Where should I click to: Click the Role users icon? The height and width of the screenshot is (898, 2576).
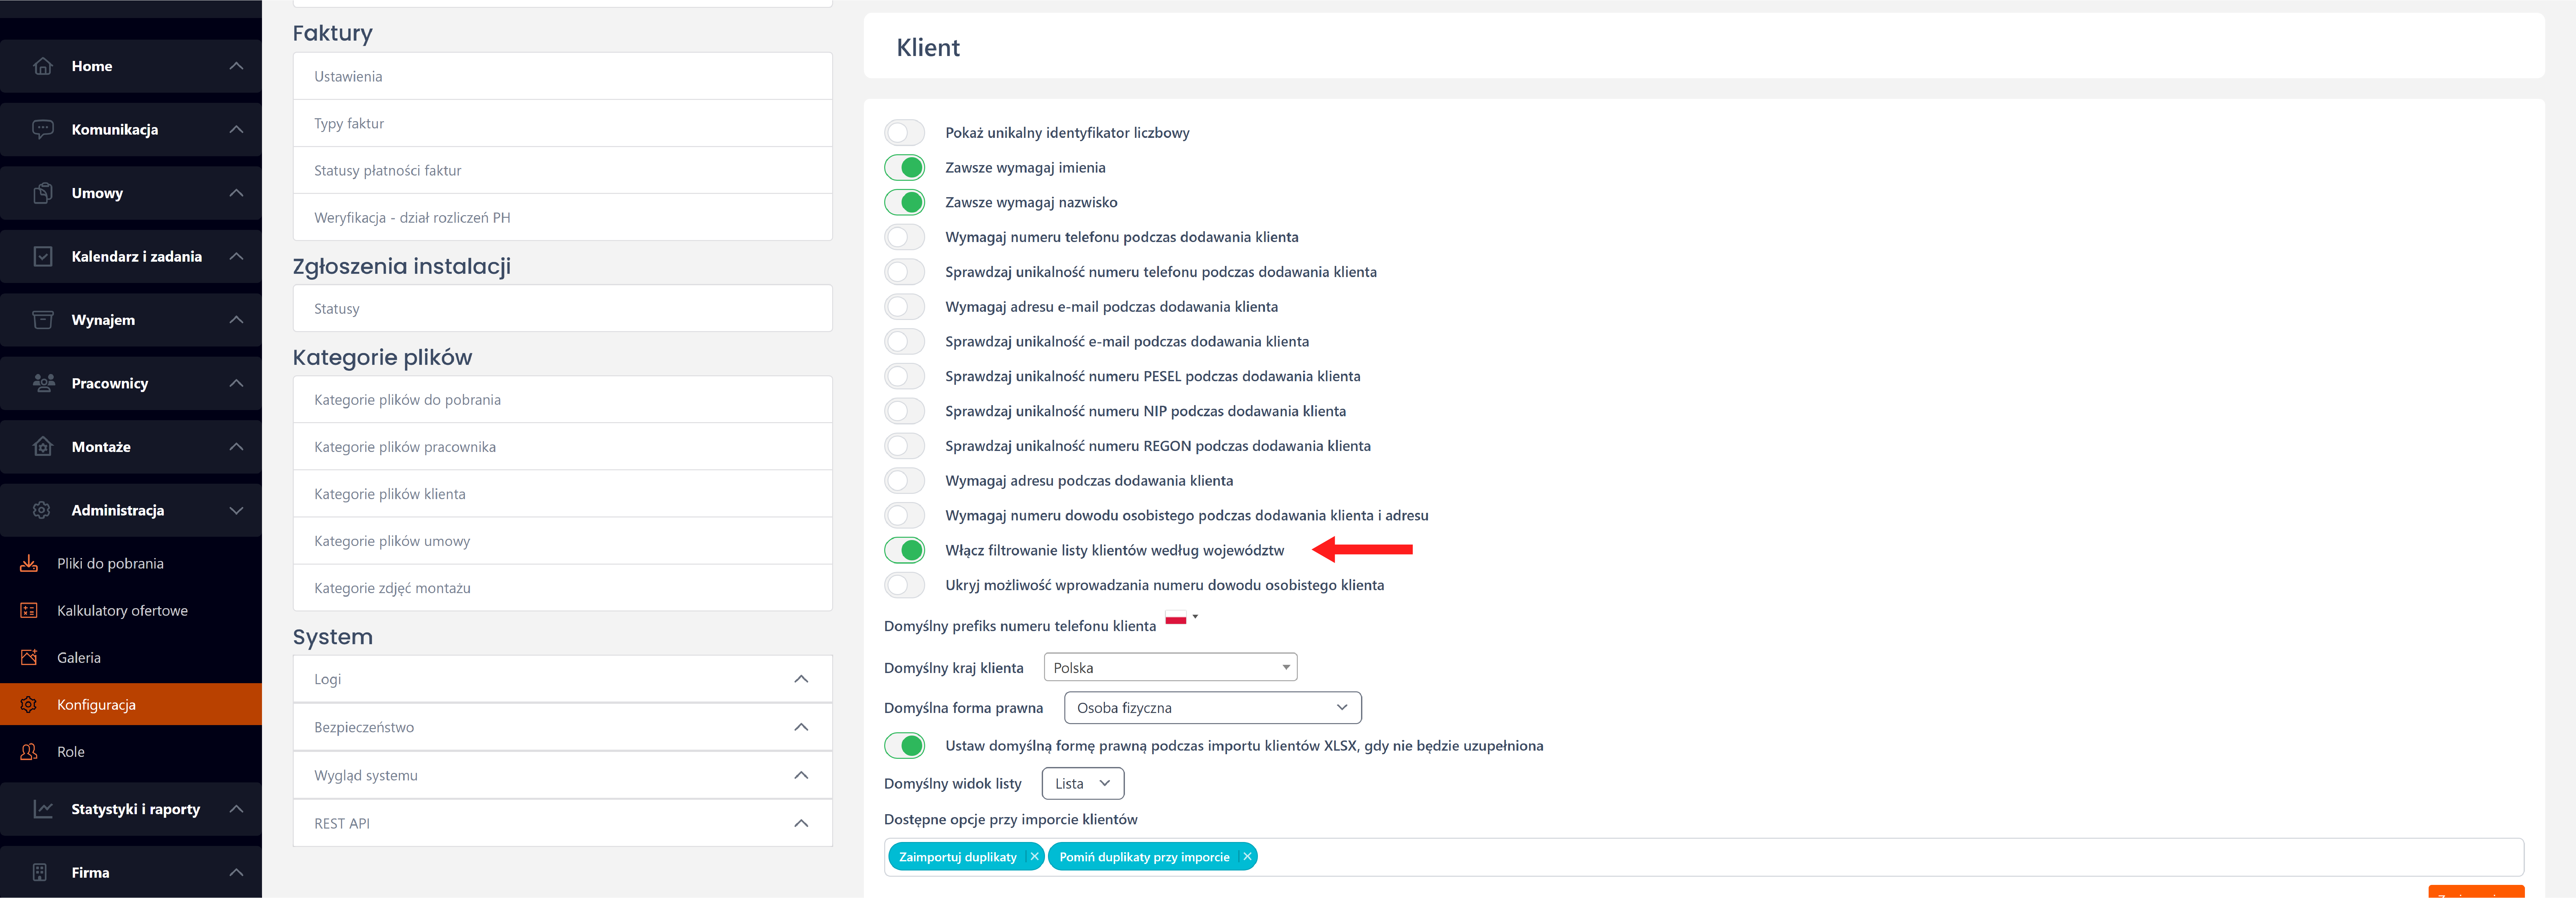point(29,752)
